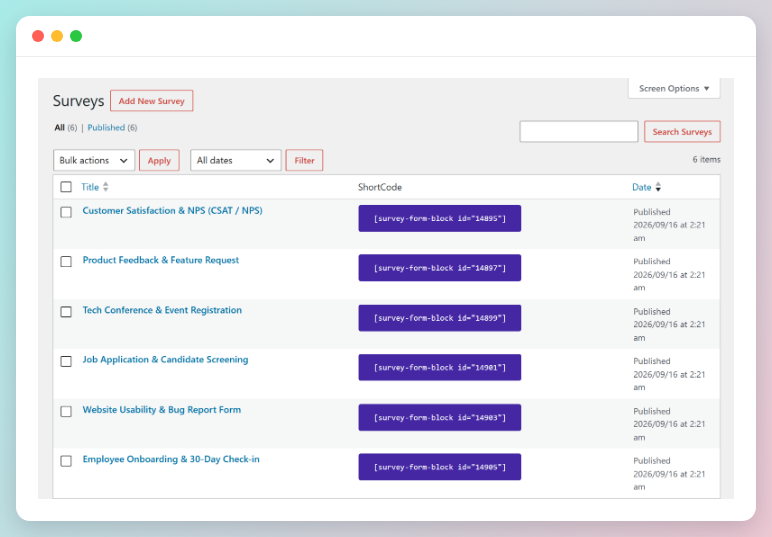This screenshot has height=537, width=772.
Task: Click the green maximize window button
Action: point(76,36)
